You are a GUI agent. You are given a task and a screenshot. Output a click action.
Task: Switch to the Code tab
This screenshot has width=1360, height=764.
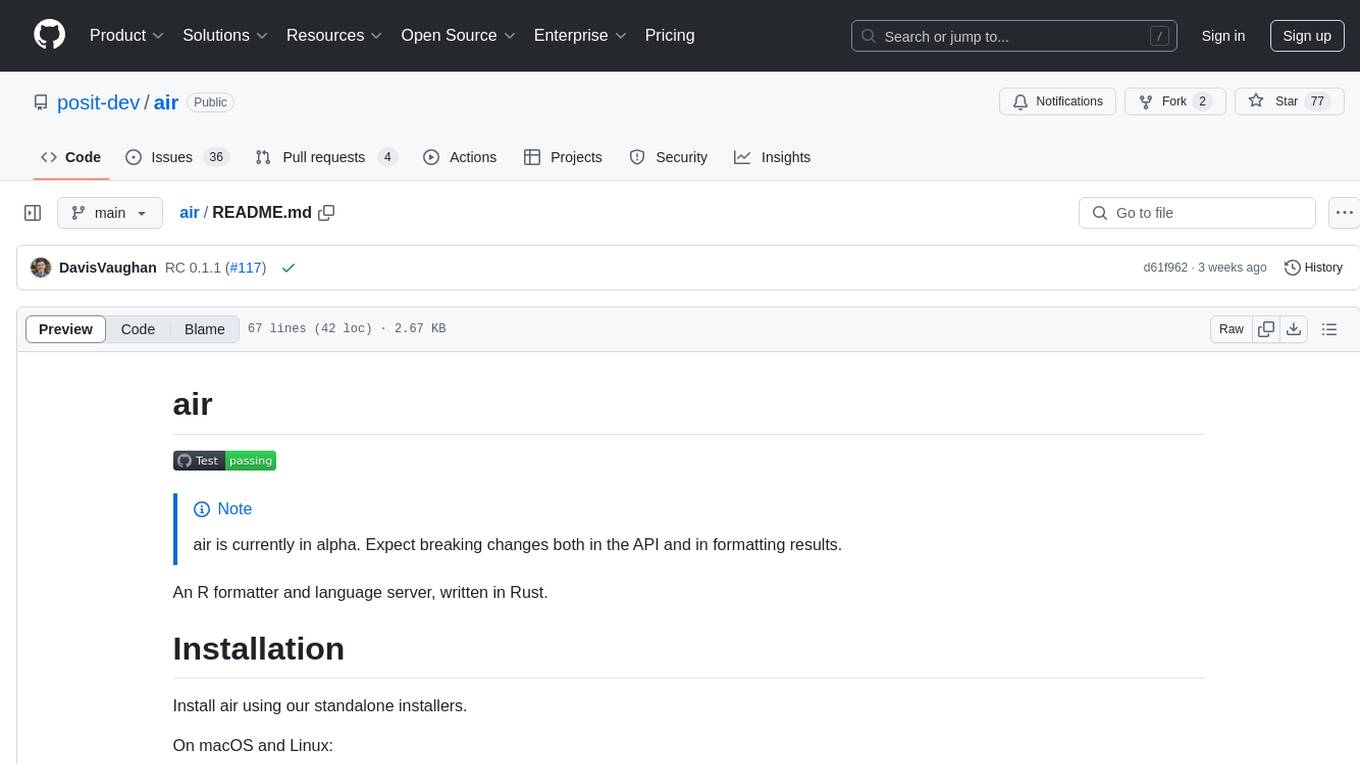coord(71,157)
